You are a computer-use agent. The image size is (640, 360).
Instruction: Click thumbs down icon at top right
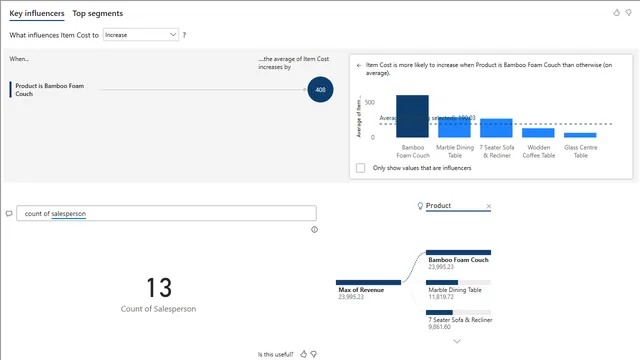pos(629,13)
